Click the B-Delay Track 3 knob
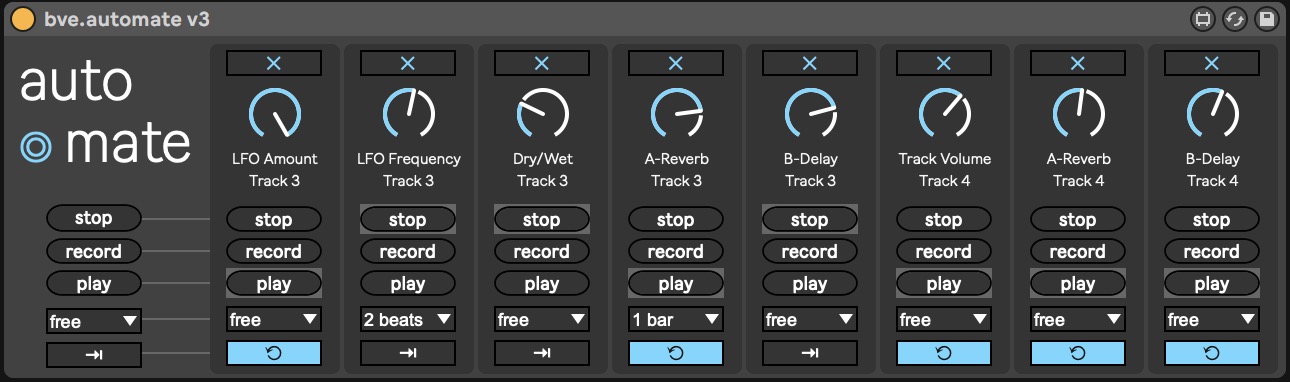 (810, 112)
